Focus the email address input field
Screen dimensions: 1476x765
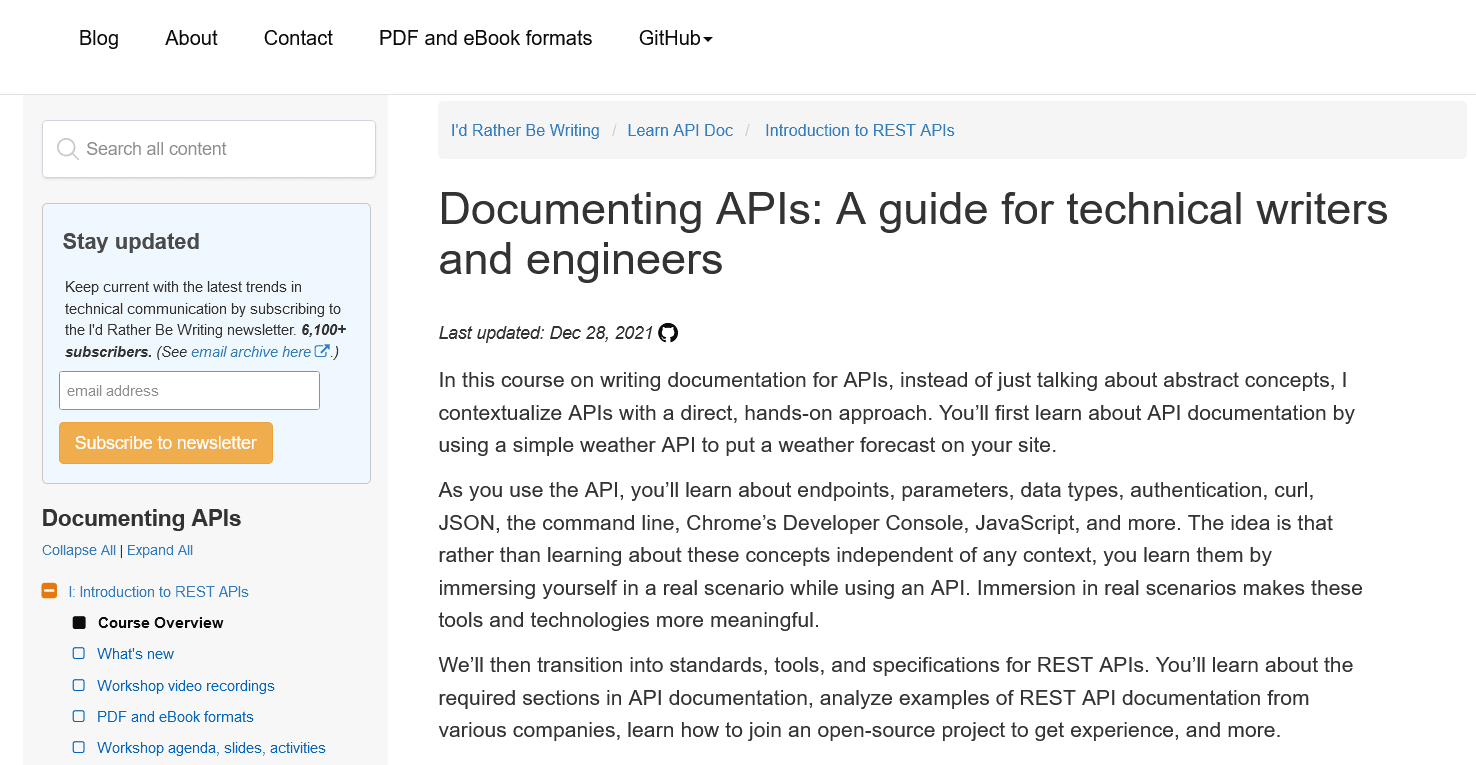(189, 391)
